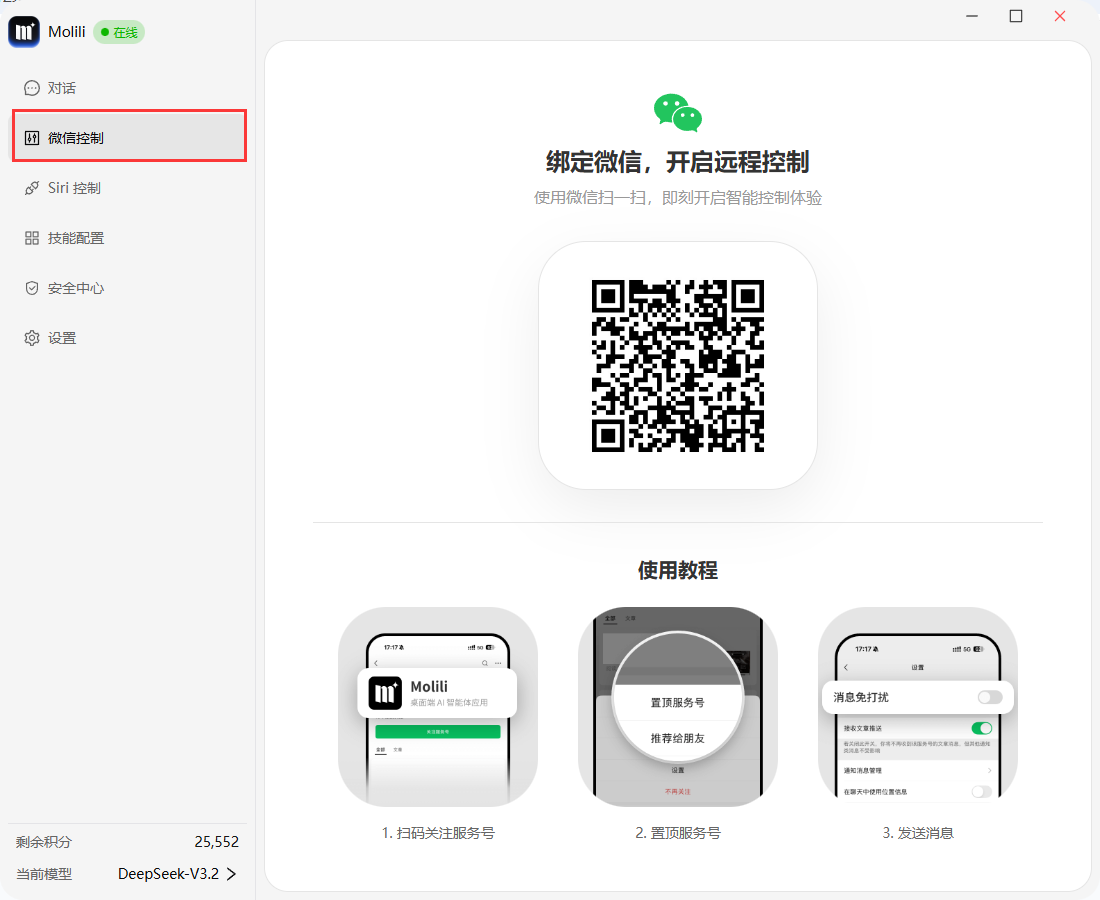Open the 设置 settings page
This screenshot has width=1100, height=900.
tap(60, 337)
